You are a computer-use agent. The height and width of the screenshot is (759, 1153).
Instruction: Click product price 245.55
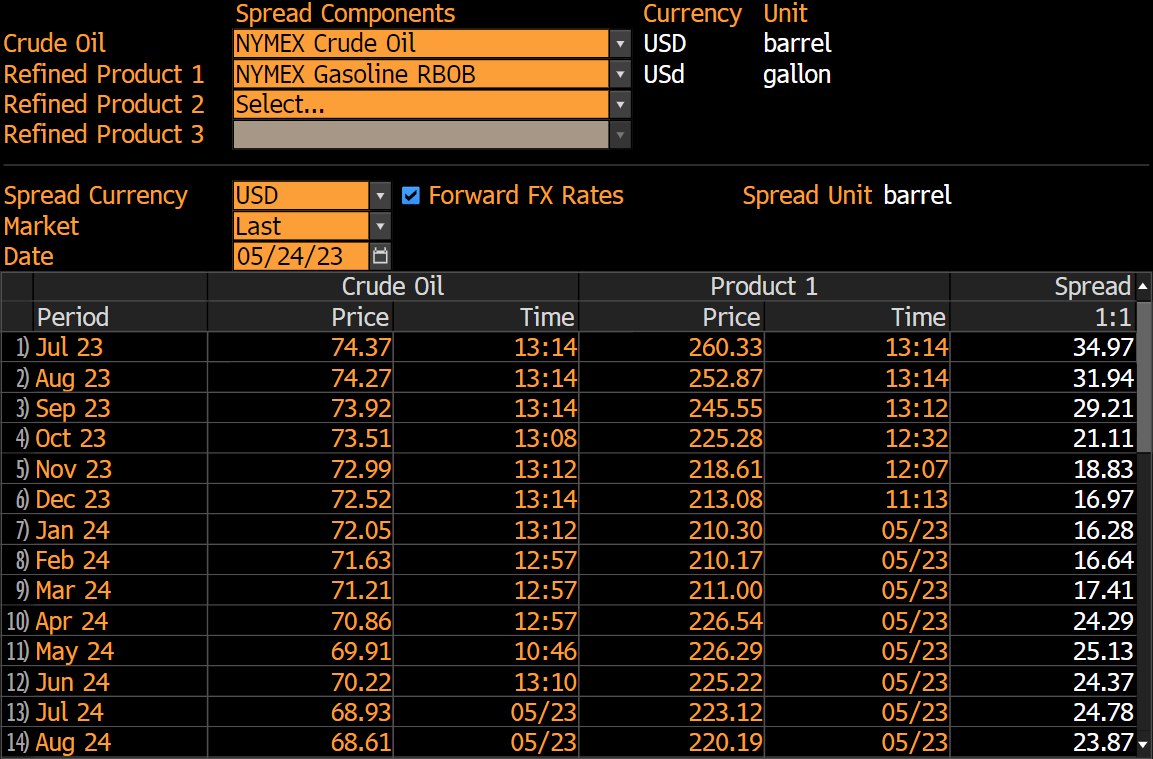coord(726,408)
